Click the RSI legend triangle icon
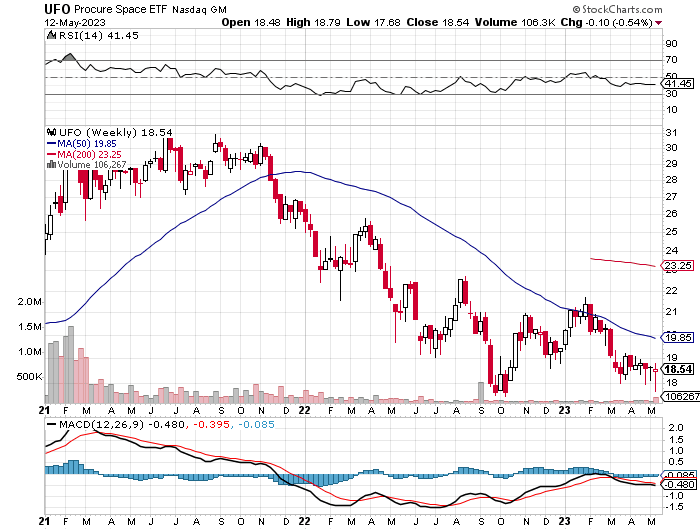Screen dimensions: 700x530 click(x=52, y=35)
